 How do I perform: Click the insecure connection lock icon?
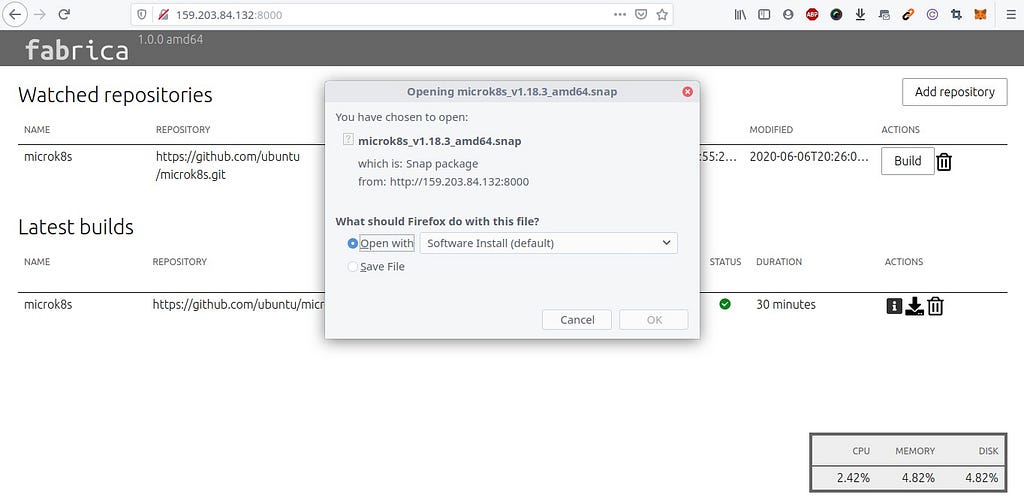[163, 14]
